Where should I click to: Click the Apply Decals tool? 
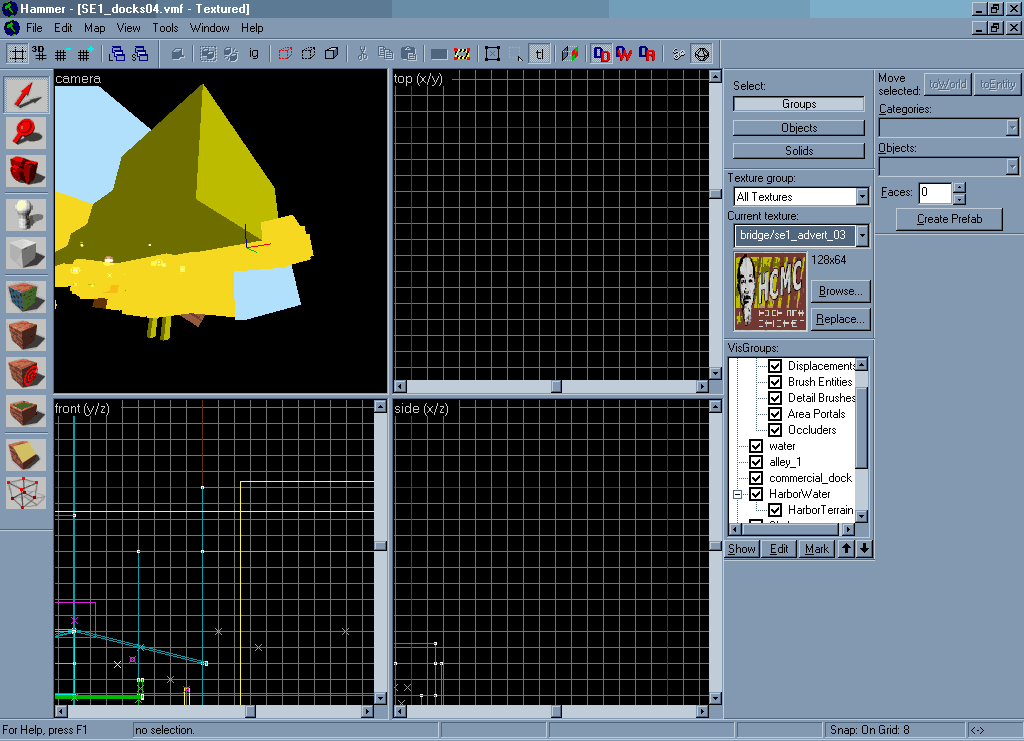27,373
